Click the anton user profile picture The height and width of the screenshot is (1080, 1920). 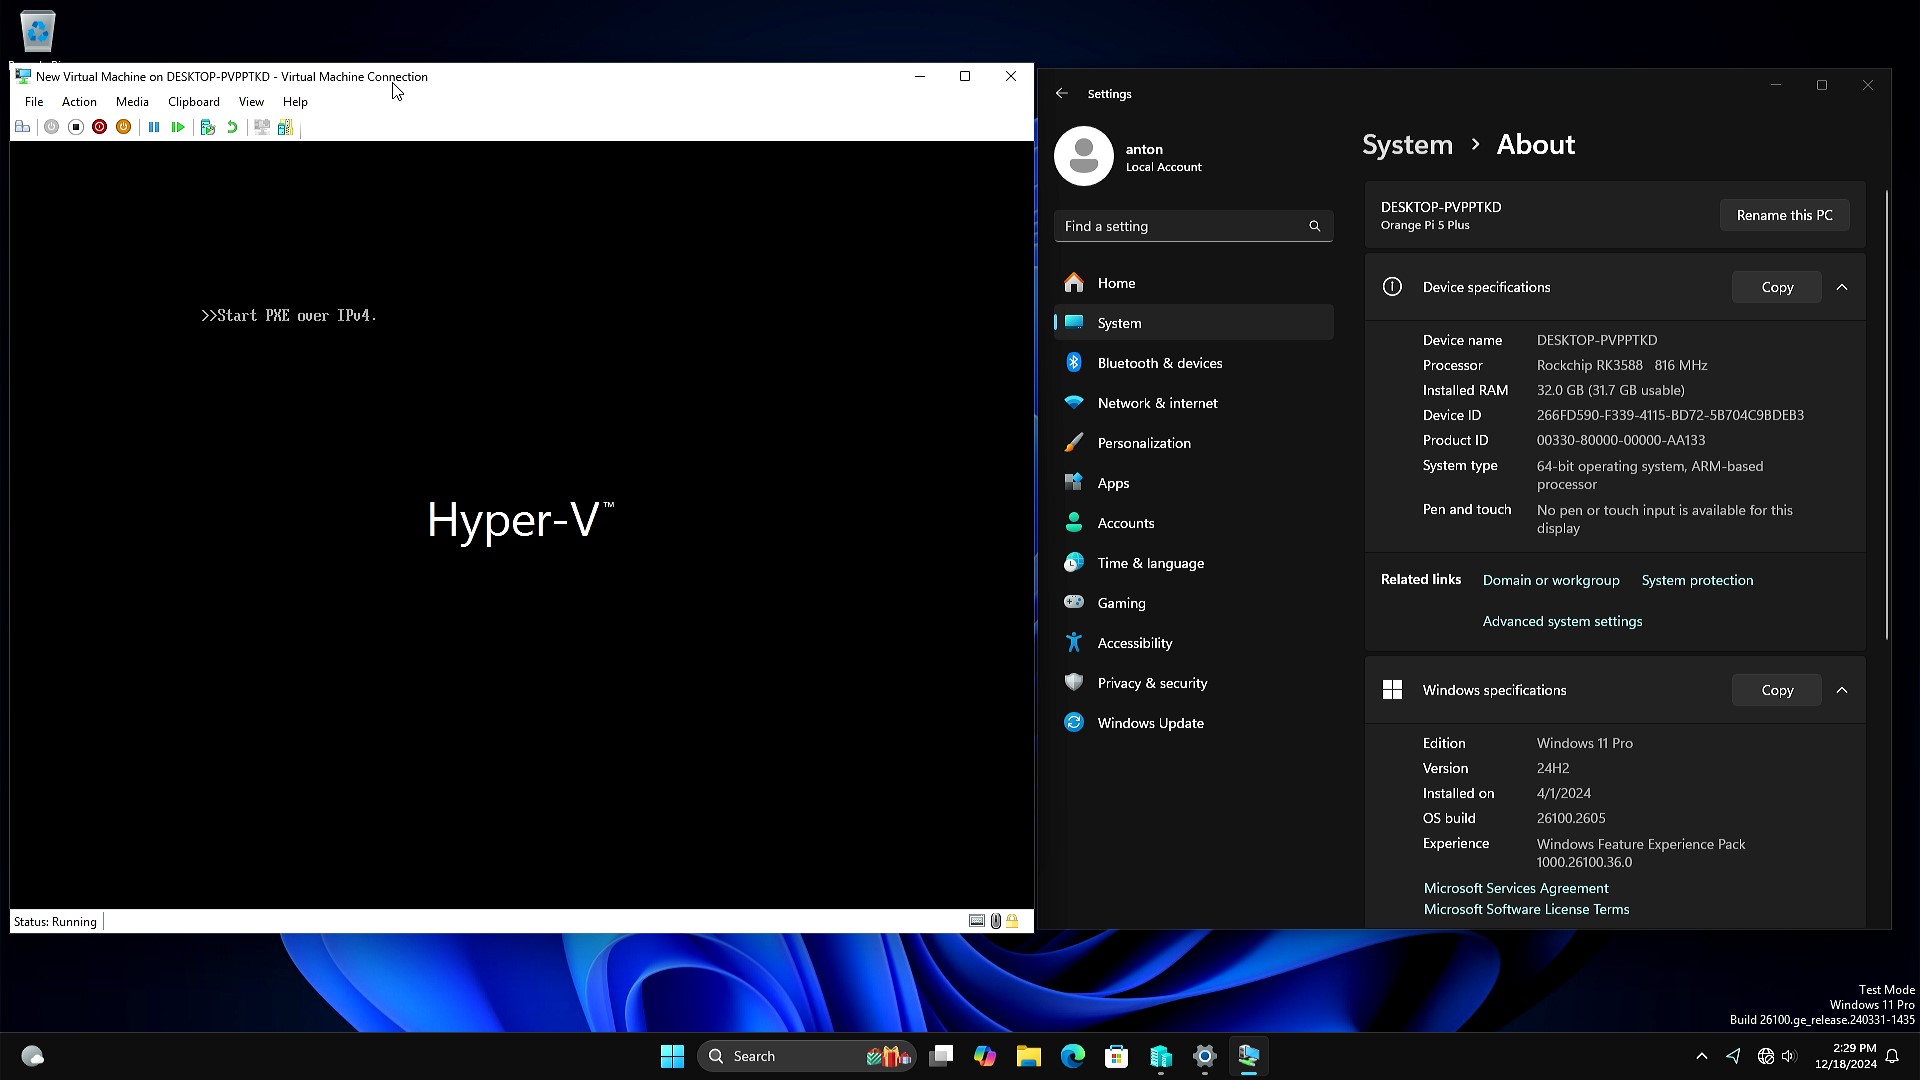(x=1083, y=156)
